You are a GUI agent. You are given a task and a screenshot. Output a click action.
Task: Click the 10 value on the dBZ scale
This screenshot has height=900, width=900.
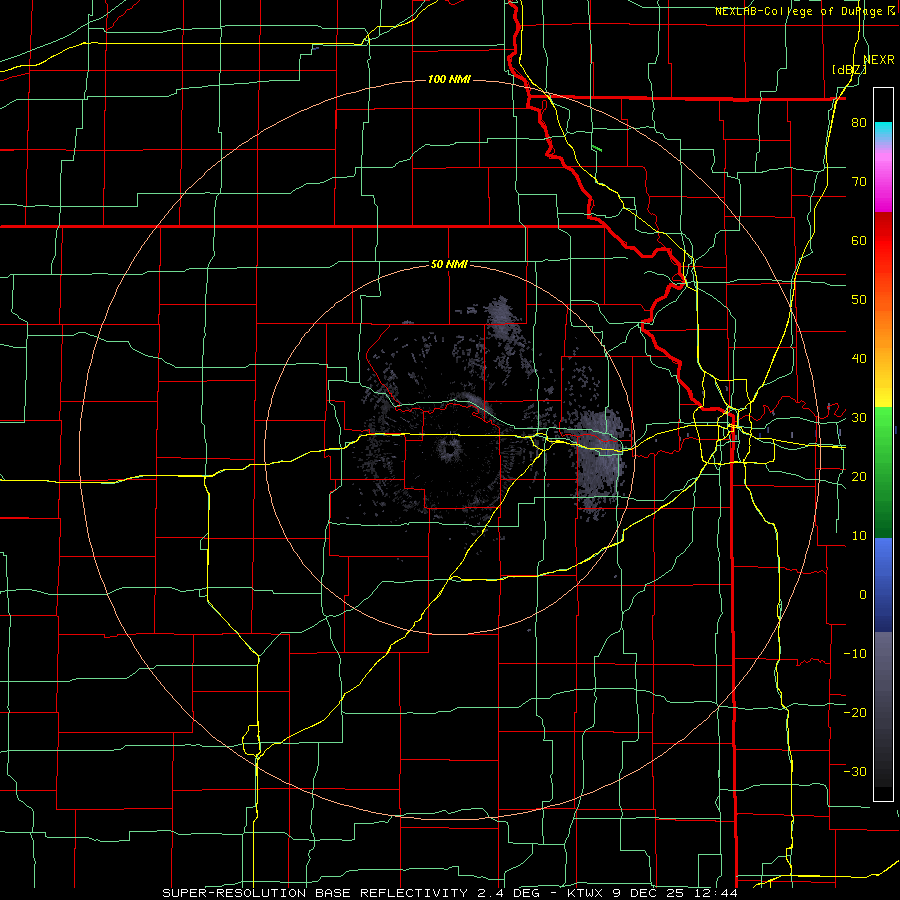(859, 536)
